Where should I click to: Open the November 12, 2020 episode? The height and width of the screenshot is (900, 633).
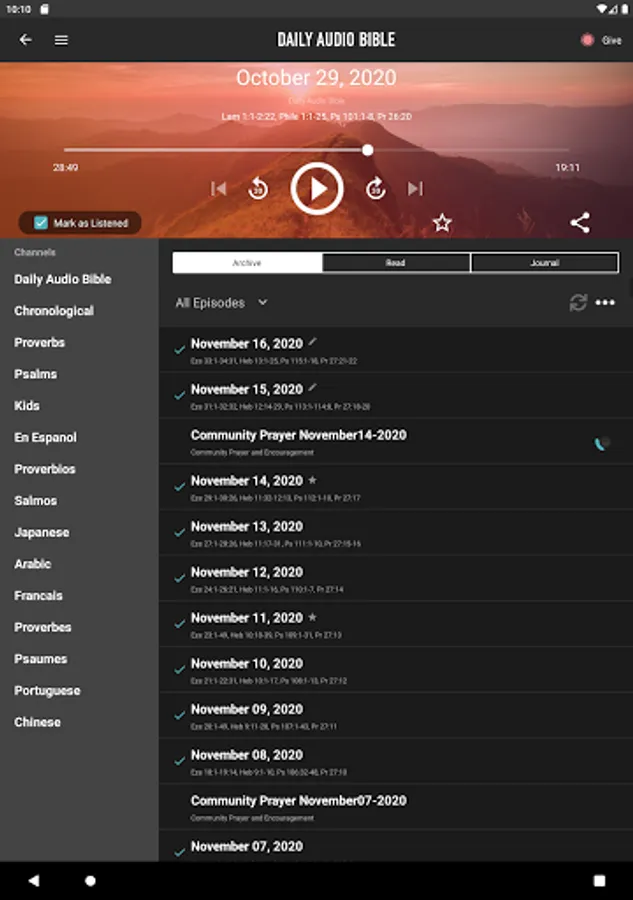tap(396, 579)
